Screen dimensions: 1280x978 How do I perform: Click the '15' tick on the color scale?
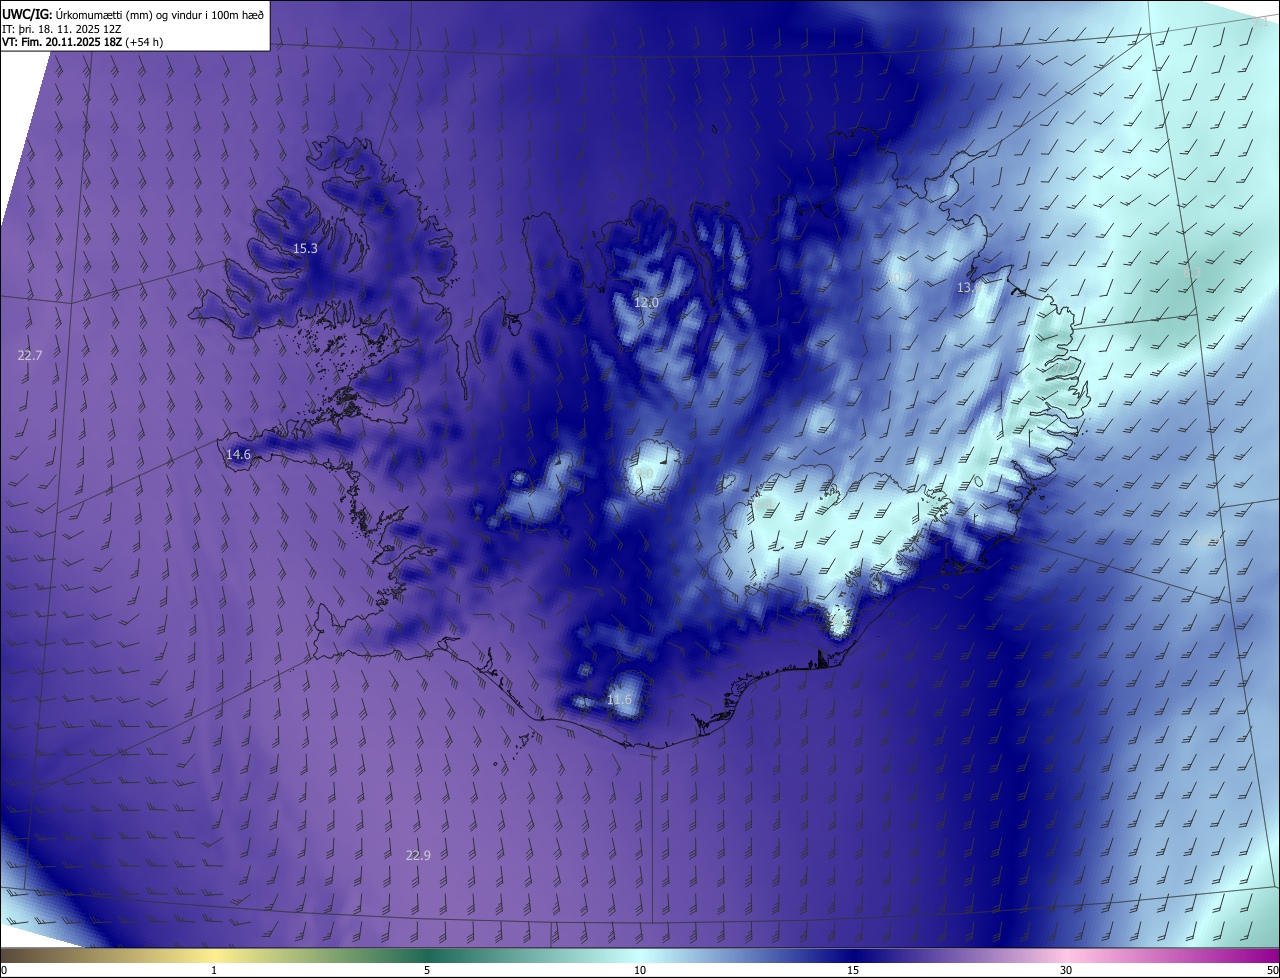[853, 971]
